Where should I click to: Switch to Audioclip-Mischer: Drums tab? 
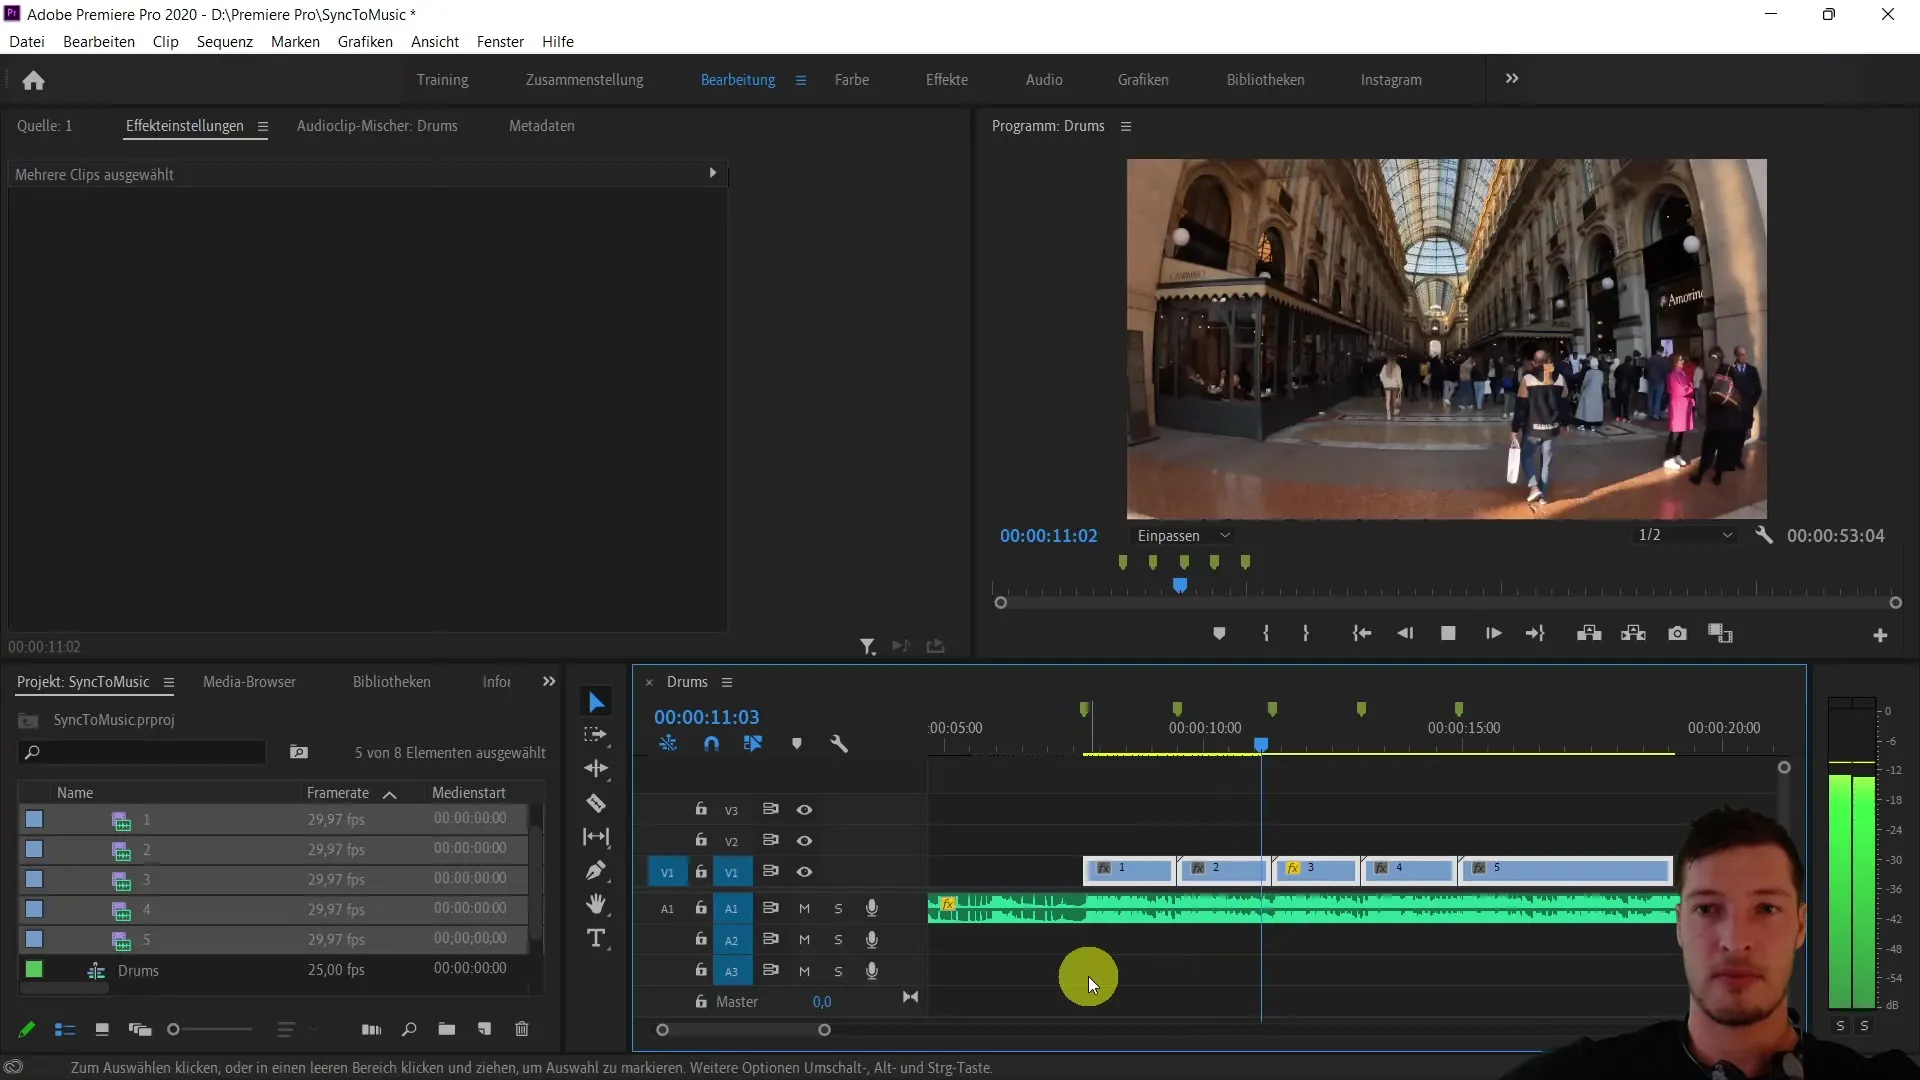coord(377,126)
